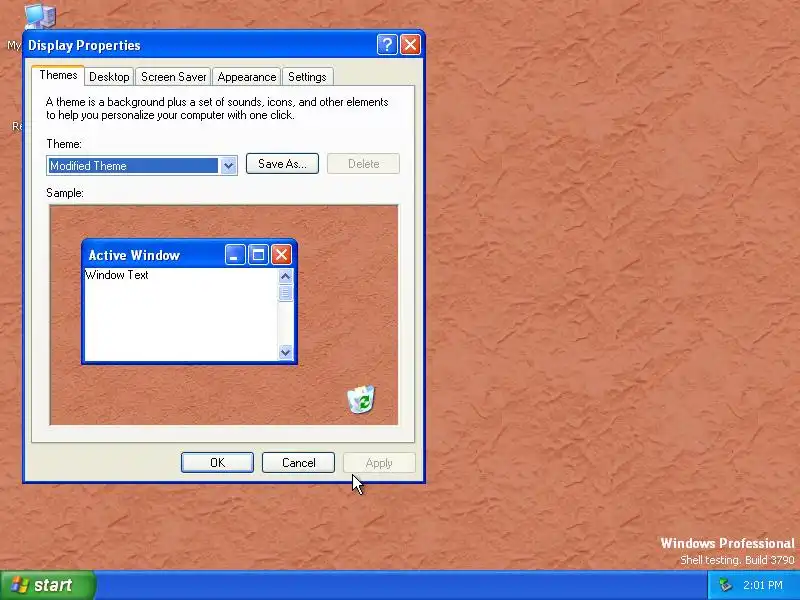Click the Display Properties title bar

pyautogui.click(x=223, y=45)
